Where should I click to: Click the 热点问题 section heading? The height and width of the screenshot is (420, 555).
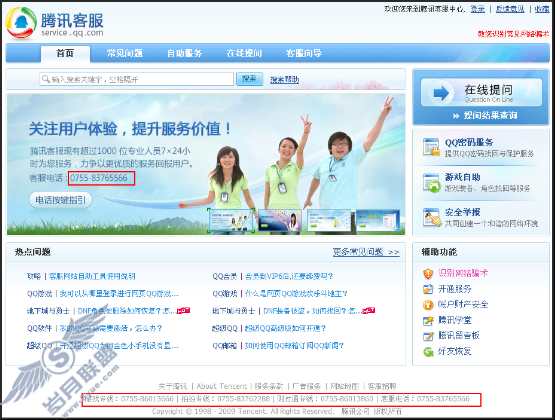click(x=33, y=252)
